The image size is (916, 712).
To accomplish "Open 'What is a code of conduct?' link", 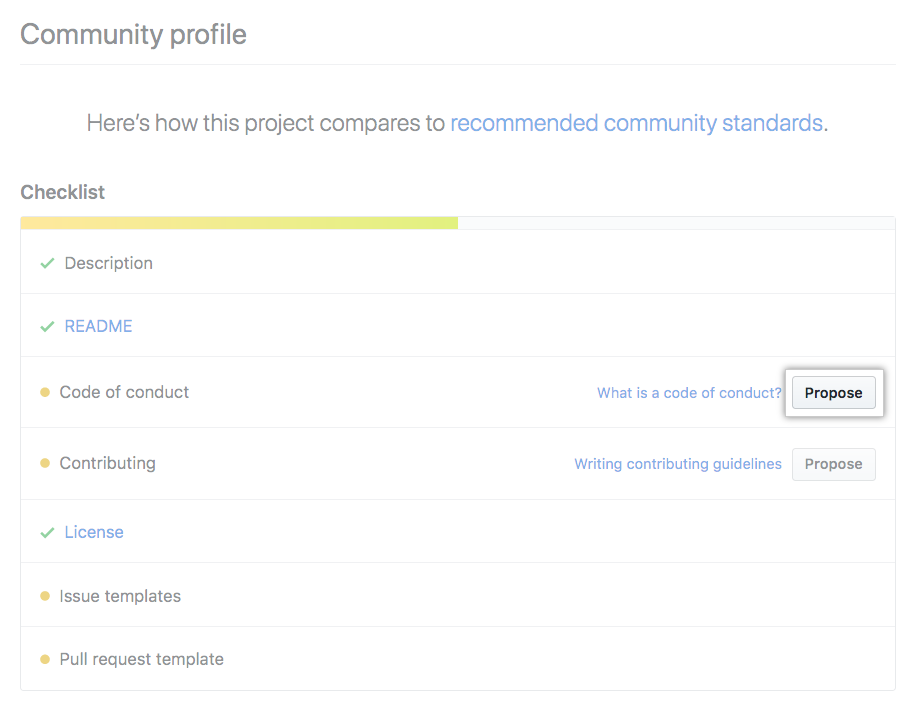I will coord(689,393).
